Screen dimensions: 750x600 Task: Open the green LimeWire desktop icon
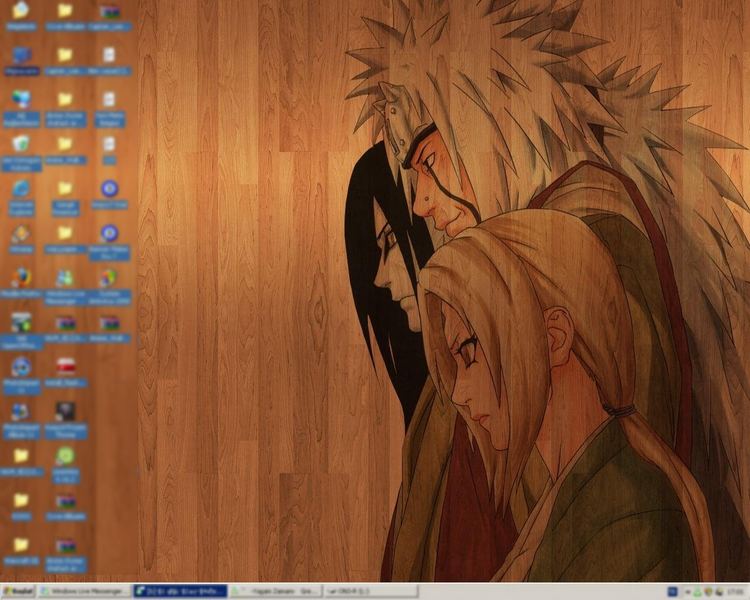pos(65,456)
